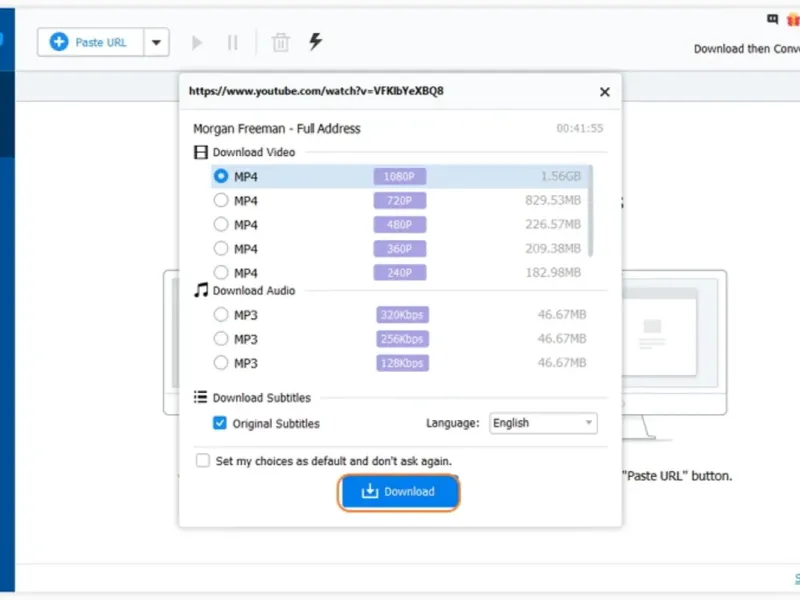Viewport: 800px width, 600px height.
Task: Click the 00:41:55 duration text
Action: (x=580, y=128)
